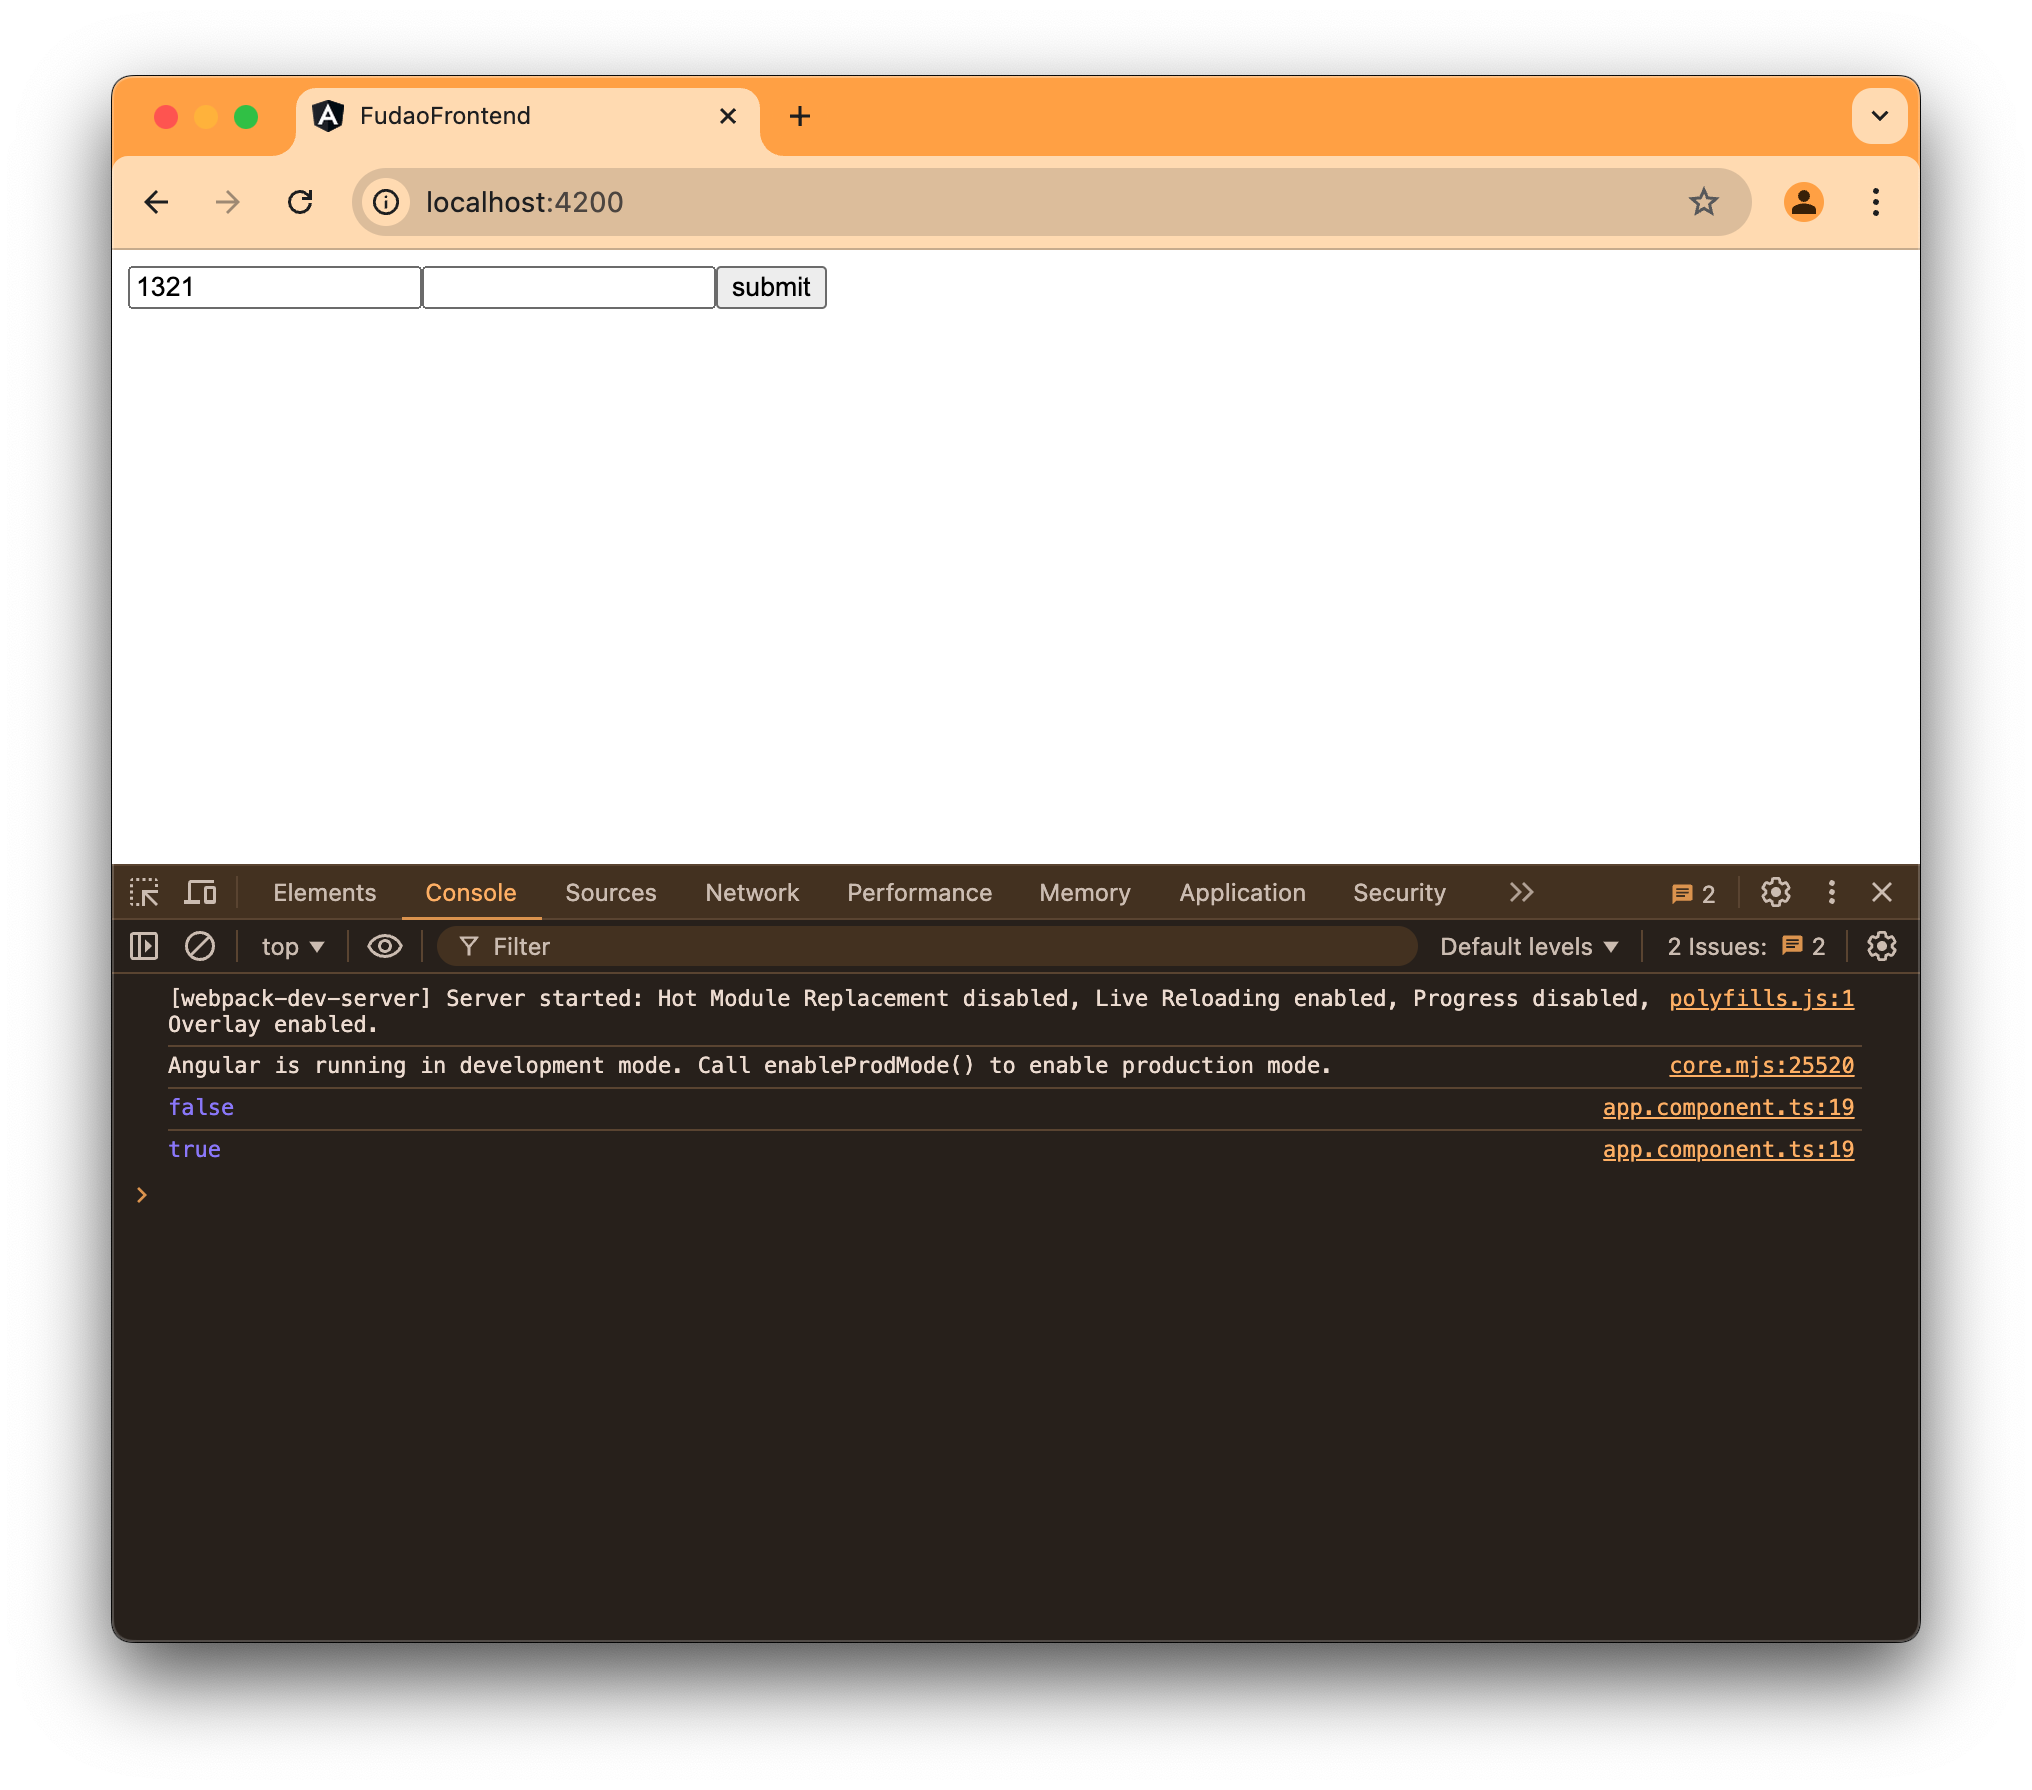Bookmark the page with star icon

(x=1704, y=202)
